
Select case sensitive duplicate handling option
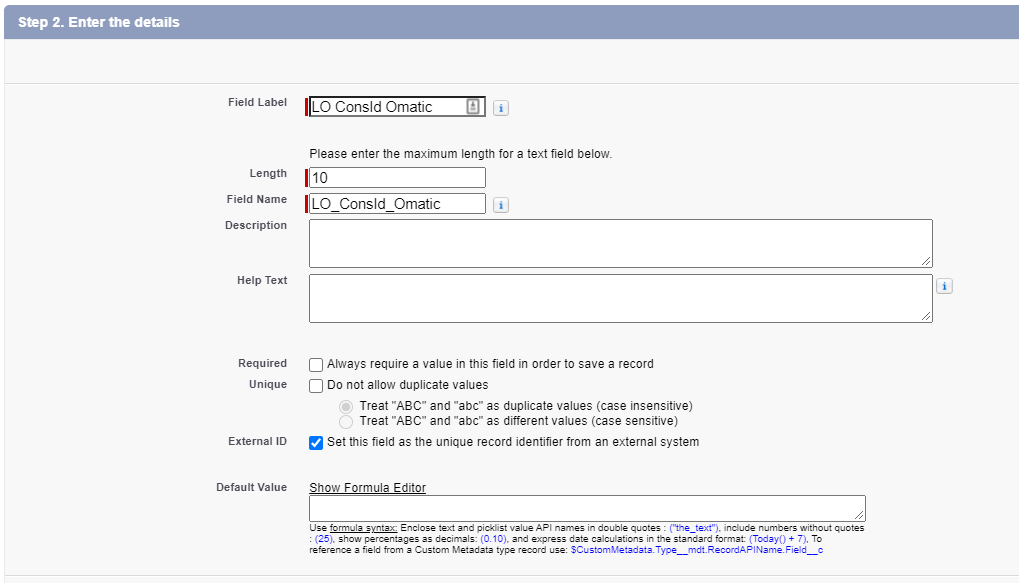[345, 421]
